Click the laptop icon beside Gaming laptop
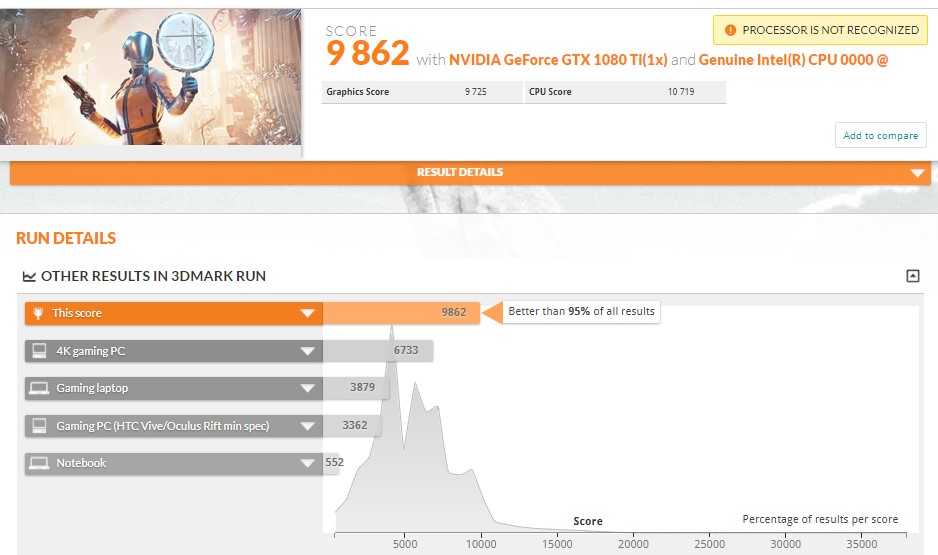Viewport: 938px width, 555px height. tap(39, 388)
